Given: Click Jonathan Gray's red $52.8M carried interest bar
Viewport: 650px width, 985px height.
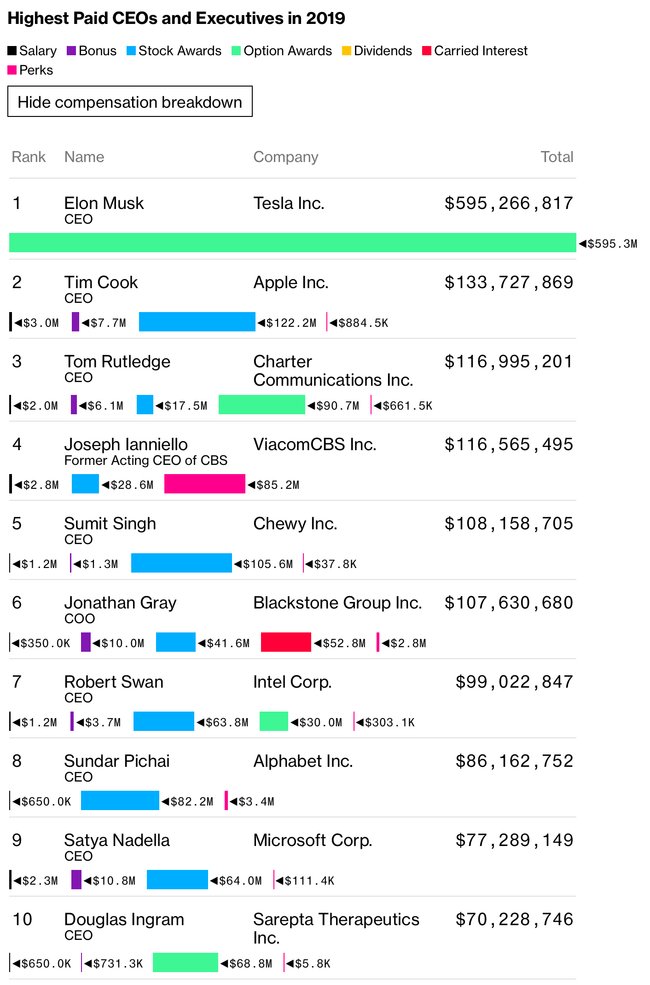Looking at the screenshot, I should click(x=286, y=642).
